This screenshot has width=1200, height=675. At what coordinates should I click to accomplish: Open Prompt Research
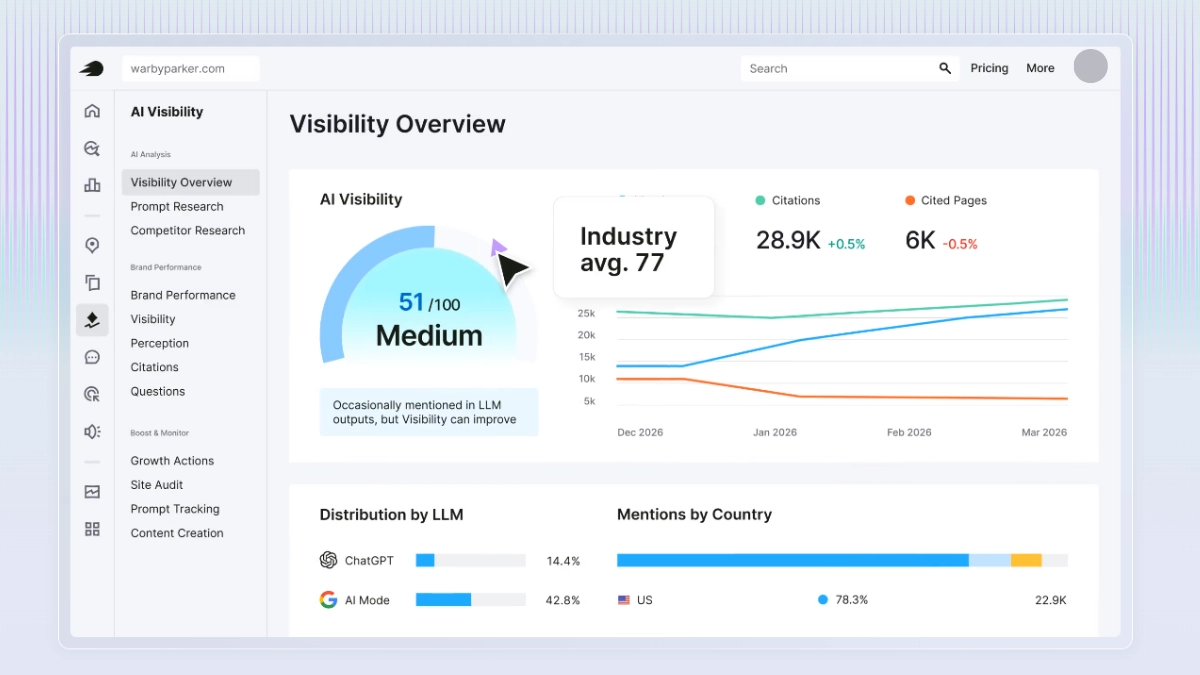[177, 206]
